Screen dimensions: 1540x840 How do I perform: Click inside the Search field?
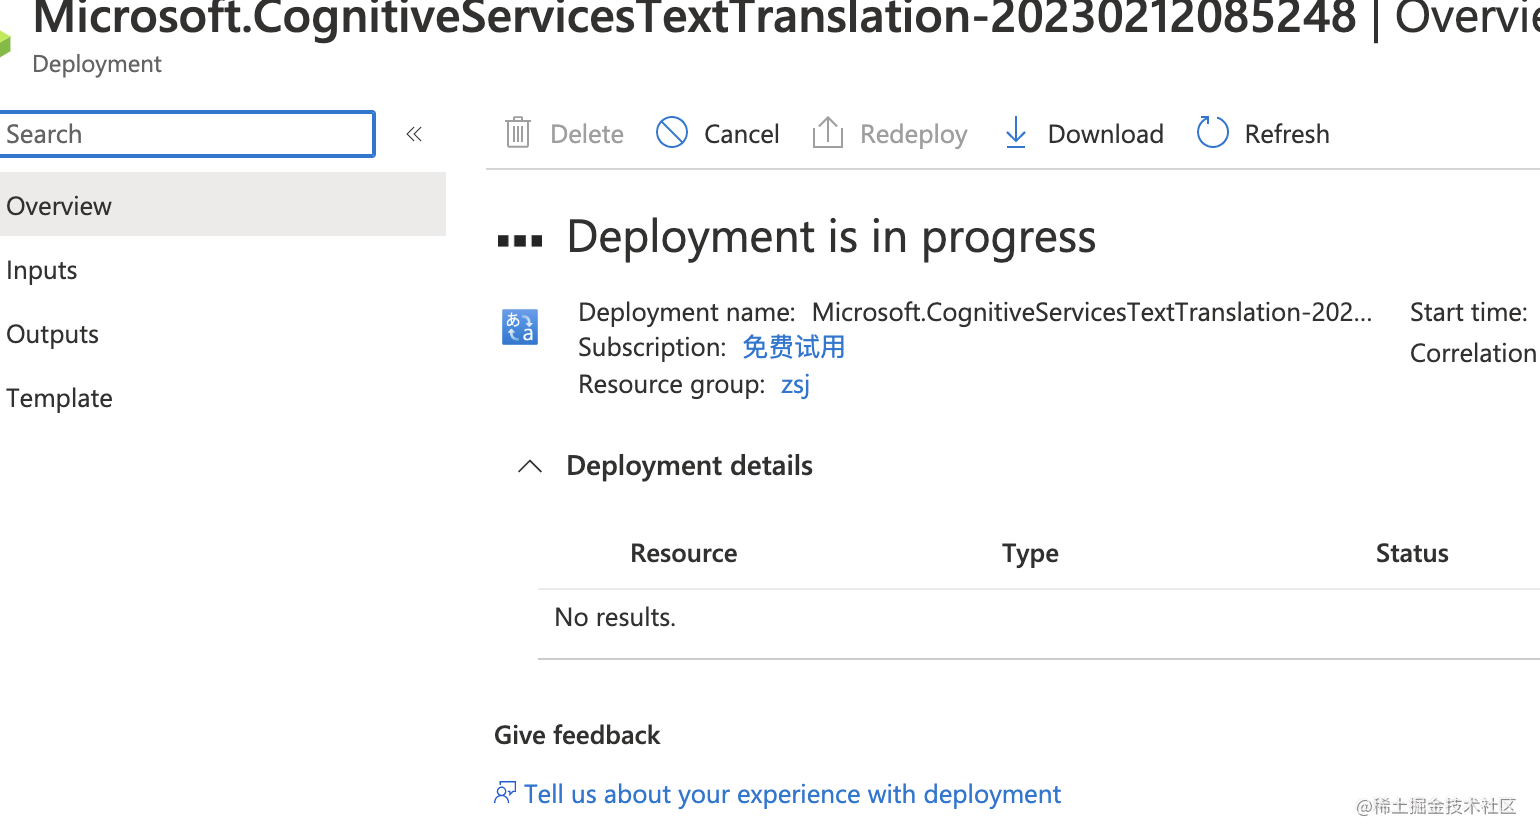tap(187, 133)
